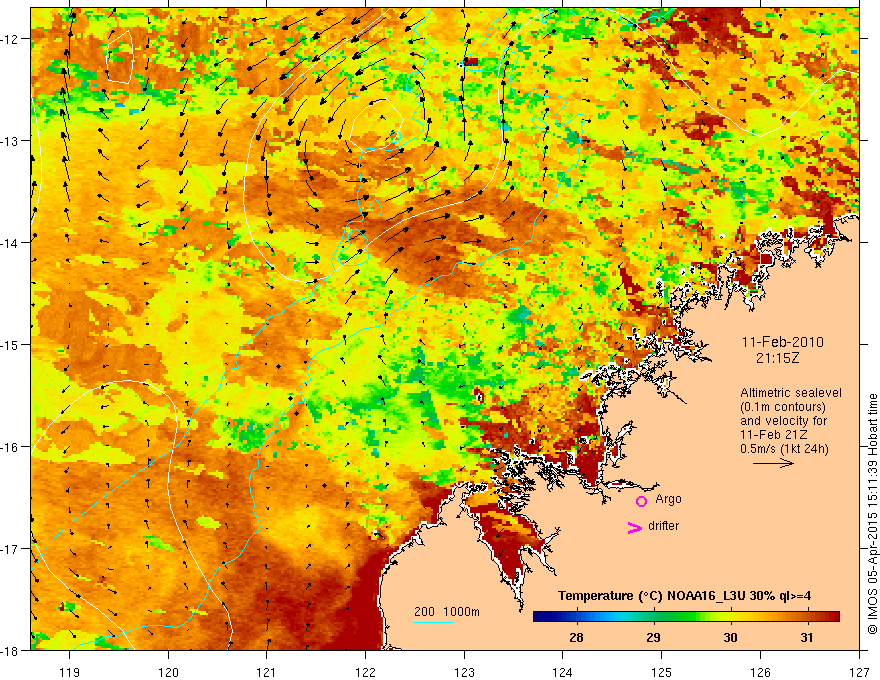Click longitude axis label 127
This screenshot has width=880, height=680.
coord(859,672)
